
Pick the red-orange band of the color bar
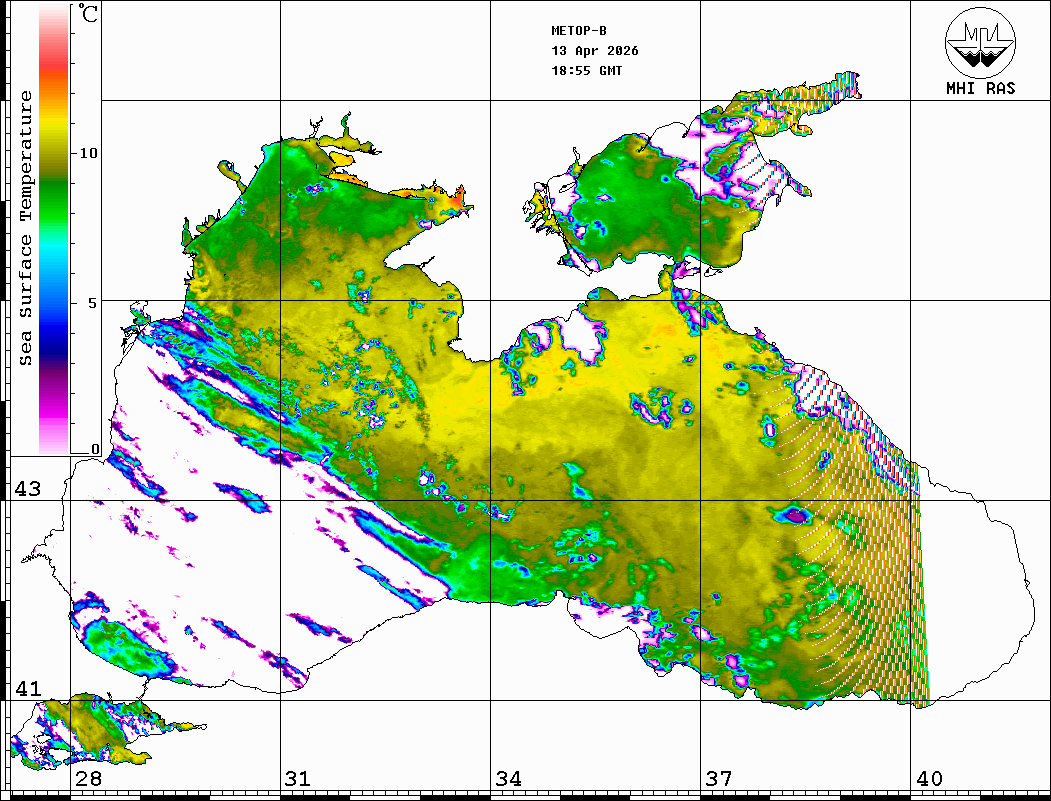tap(54, 75)
